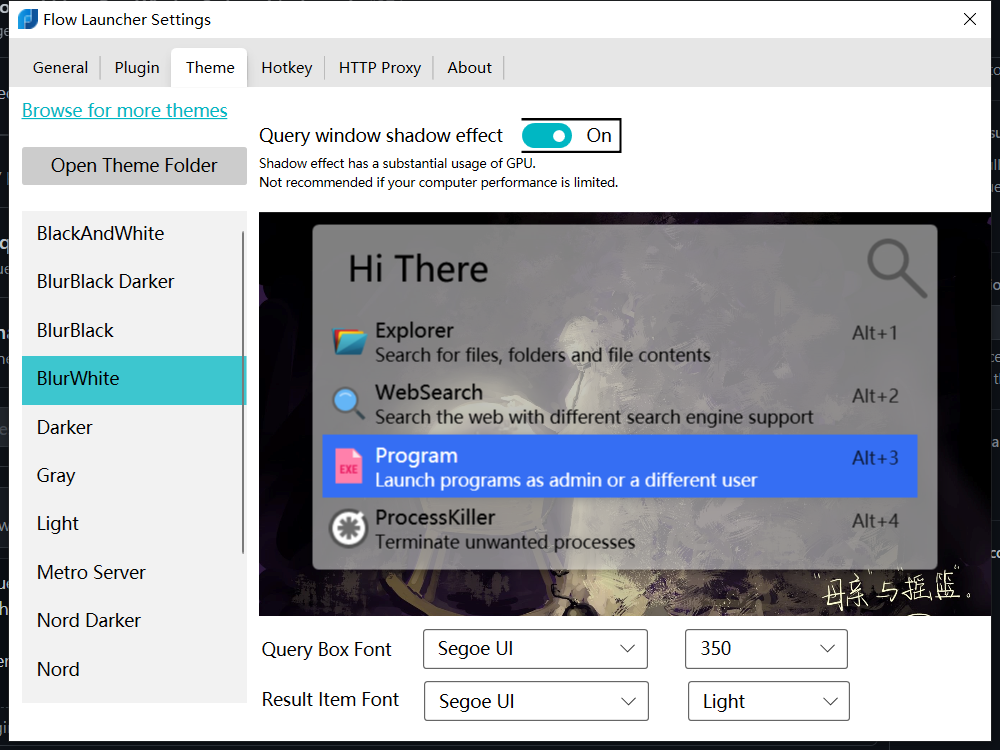Click the theme list vertical scrollbar

pos(244,392)
